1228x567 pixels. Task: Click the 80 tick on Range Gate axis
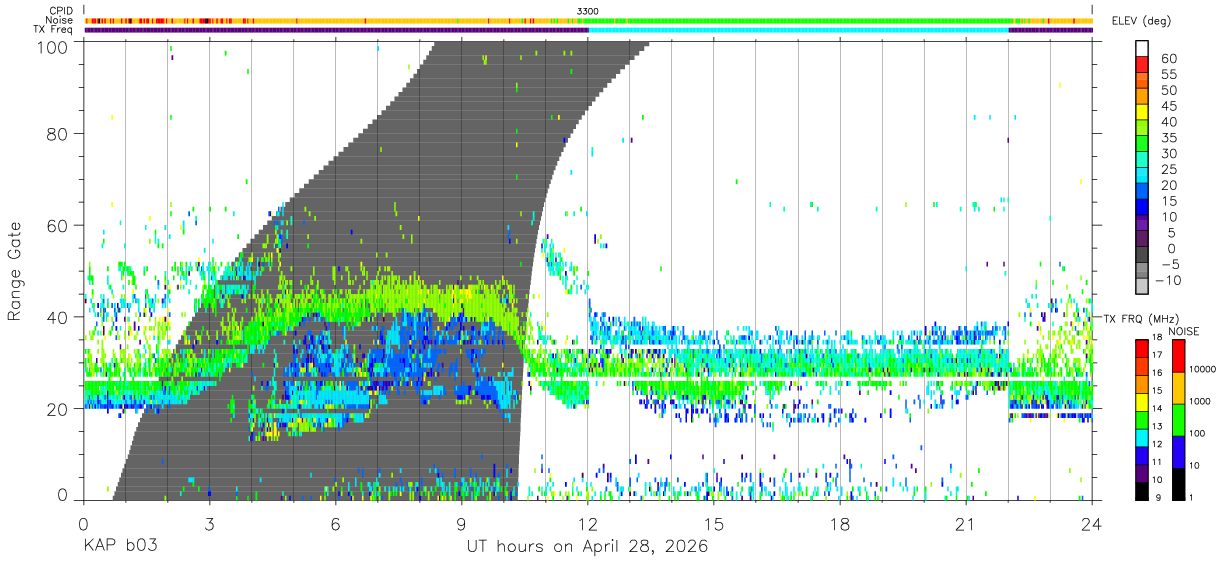tap(59, 133)
